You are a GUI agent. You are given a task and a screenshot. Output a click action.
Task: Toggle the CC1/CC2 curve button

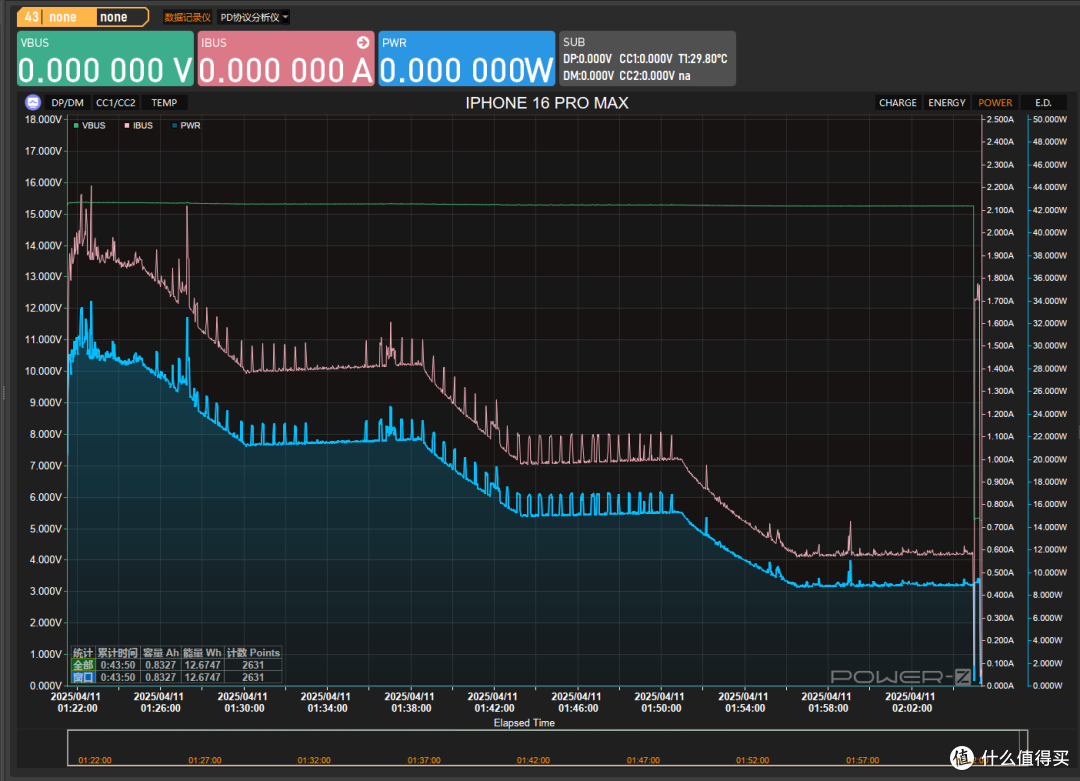pyautogui.click(x=116, y=103)
